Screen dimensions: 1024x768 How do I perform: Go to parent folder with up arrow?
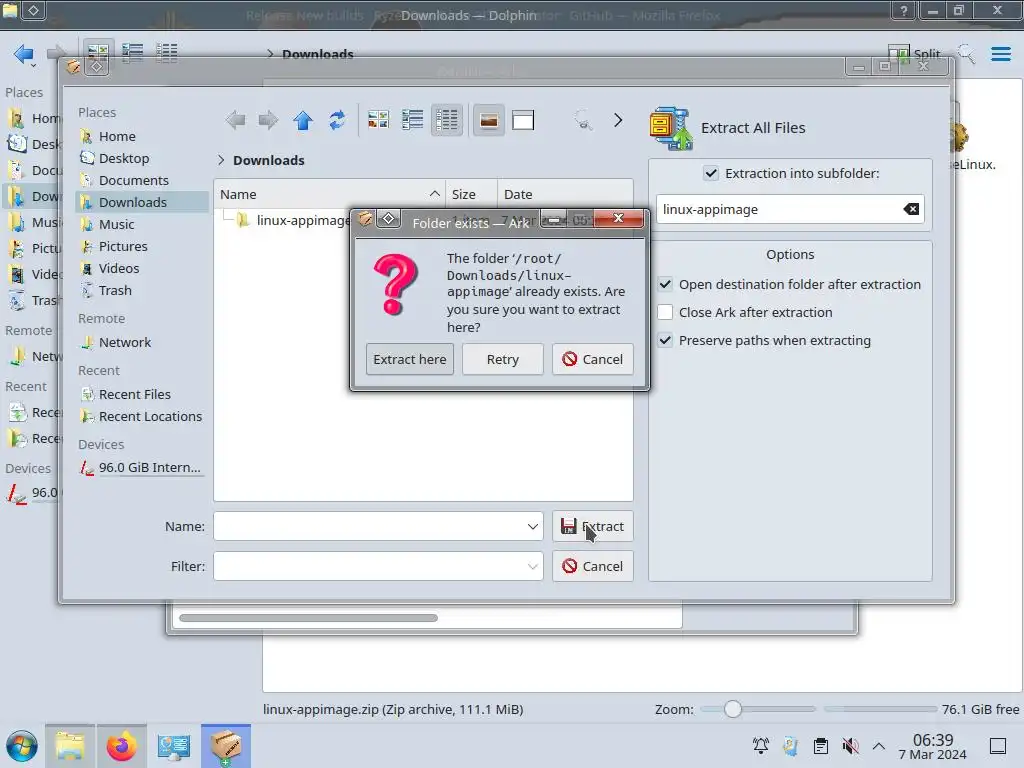(x=302, y=120)
